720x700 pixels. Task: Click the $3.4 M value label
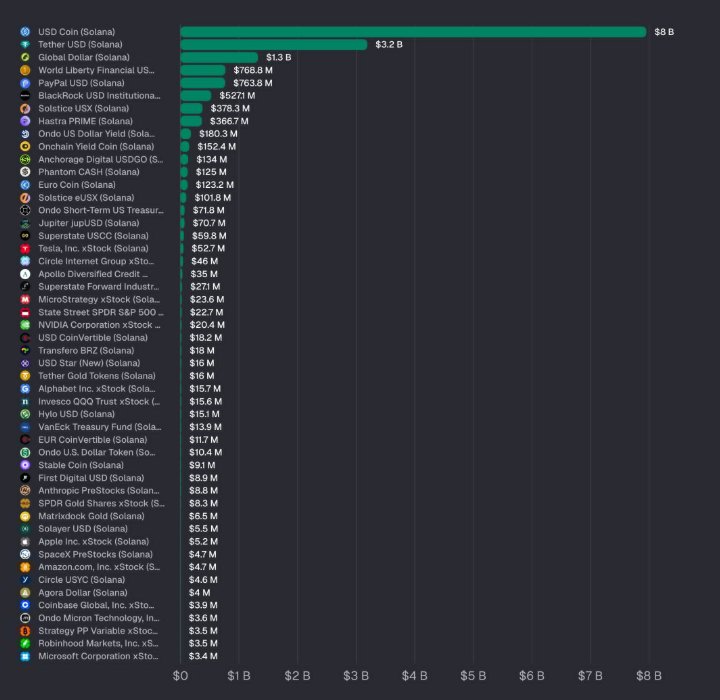click(203, 656)
